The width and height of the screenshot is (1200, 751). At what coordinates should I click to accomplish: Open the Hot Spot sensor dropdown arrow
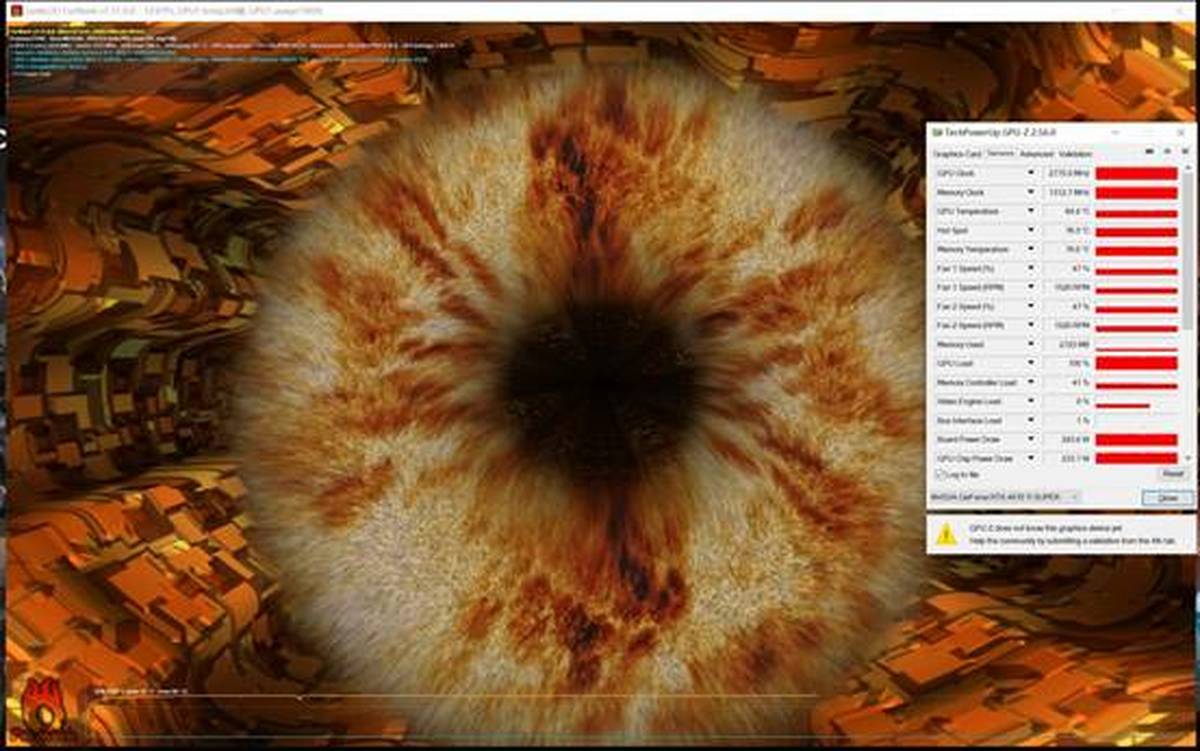pyautogui.click(x=1031, y=231)
